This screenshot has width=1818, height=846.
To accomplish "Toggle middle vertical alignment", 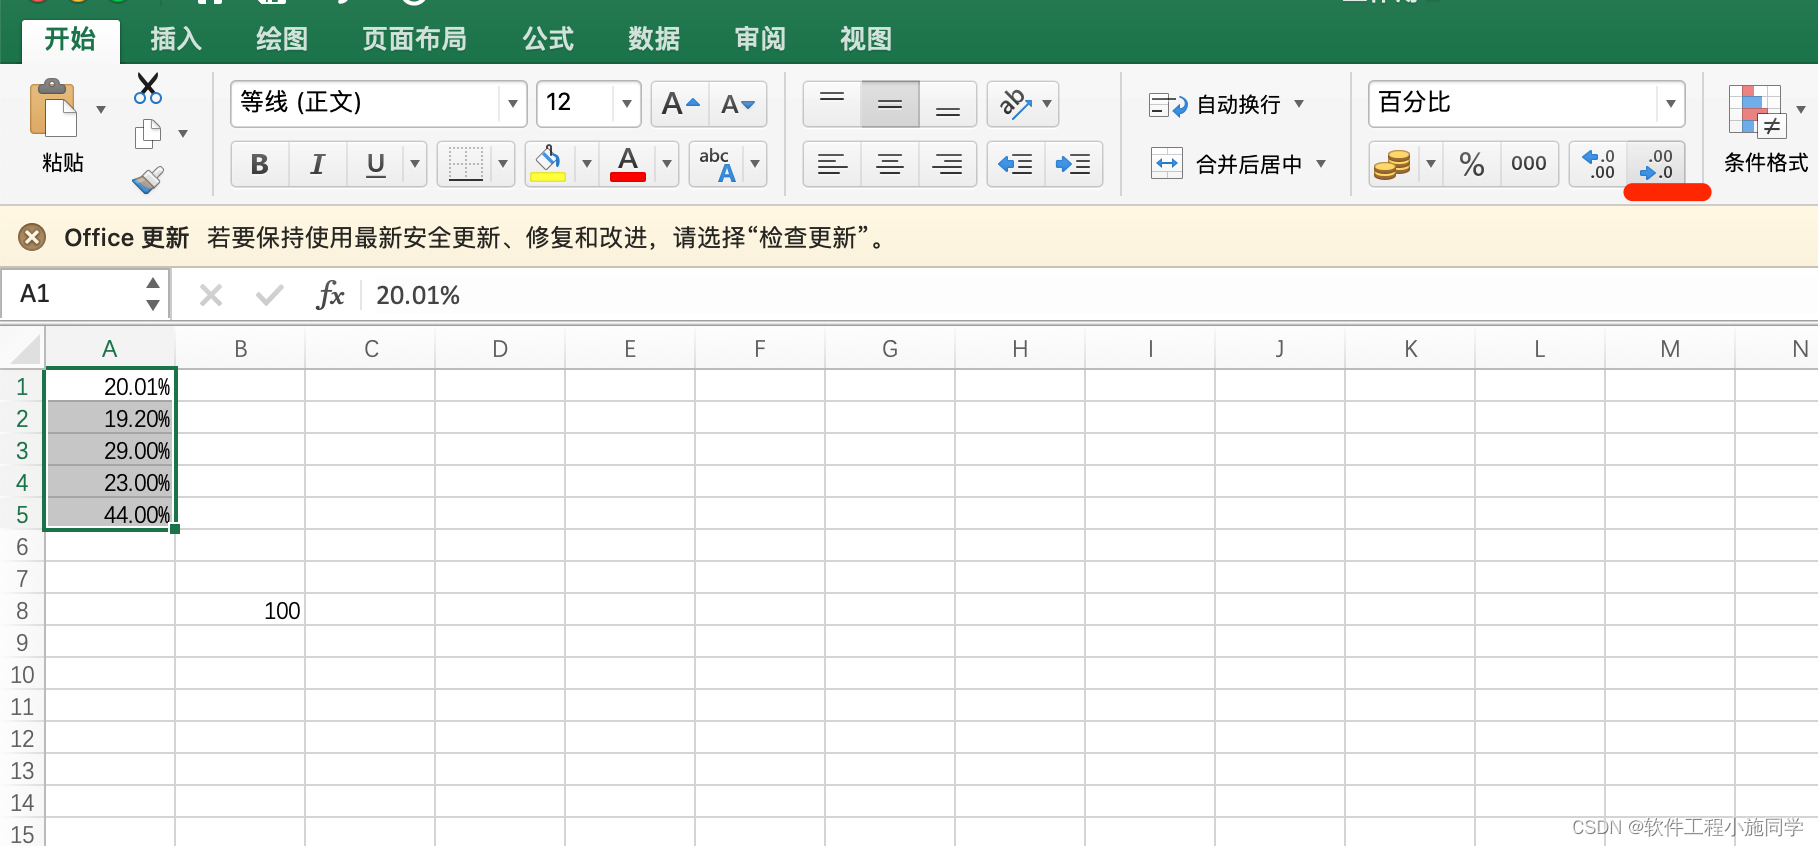I will click(x=890, y=104).
